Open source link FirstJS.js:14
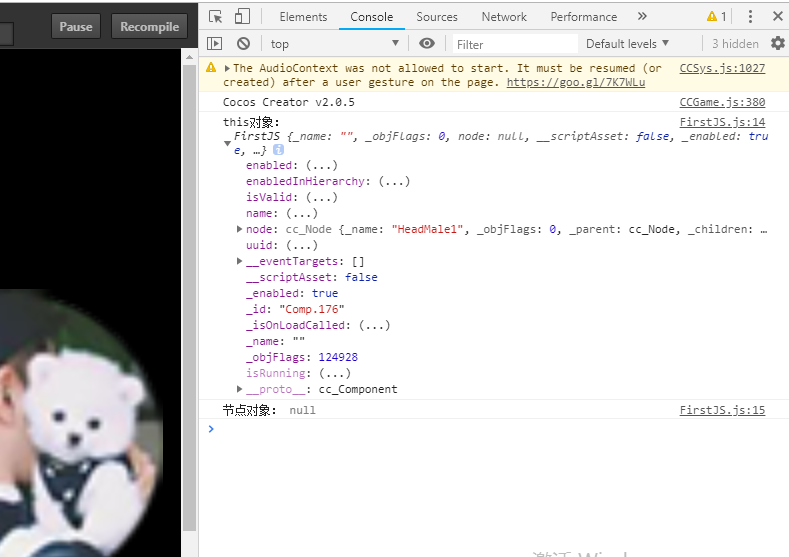789x557 pixels. click(722, 122)
